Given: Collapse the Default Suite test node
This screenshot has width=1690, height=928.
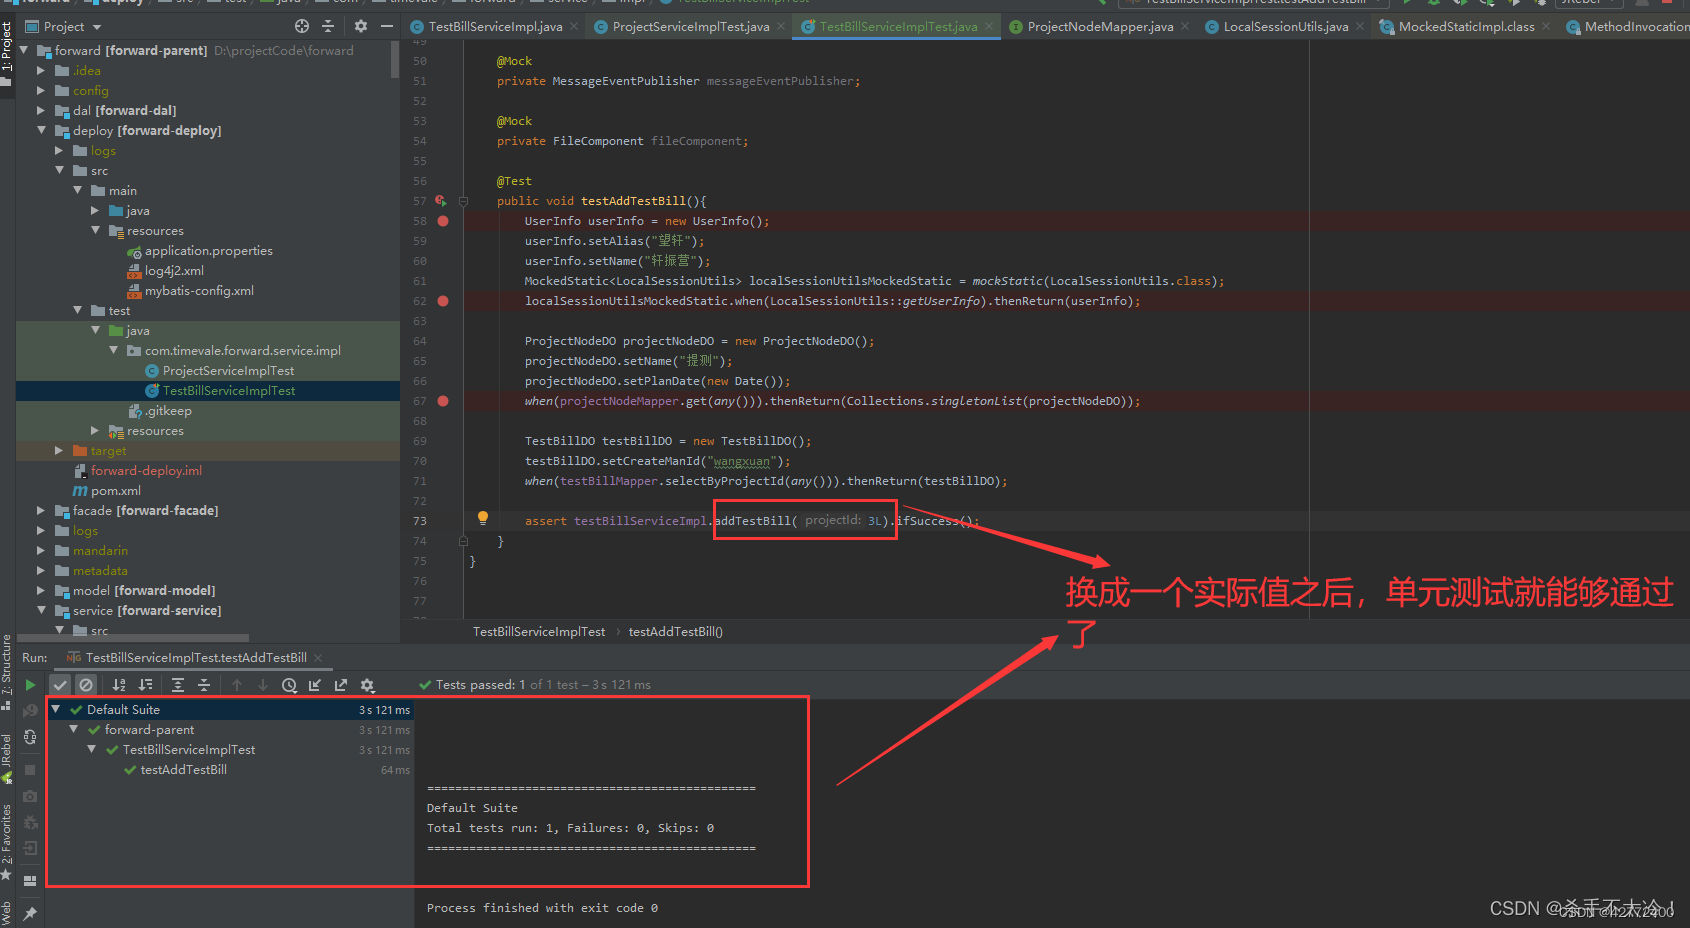Looking at the screenshot, I should [56, 709].
